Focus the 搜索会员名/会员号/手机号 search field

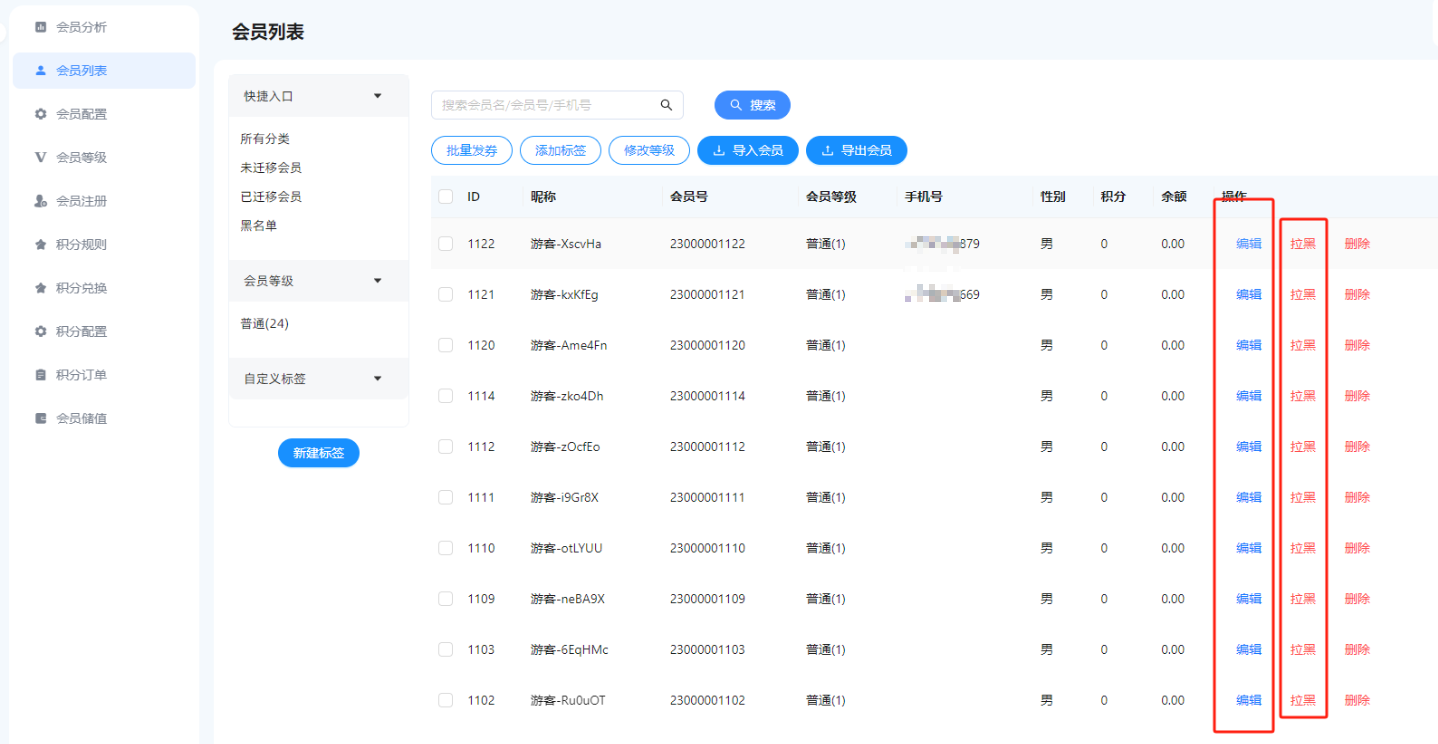[x=557, y=105]
